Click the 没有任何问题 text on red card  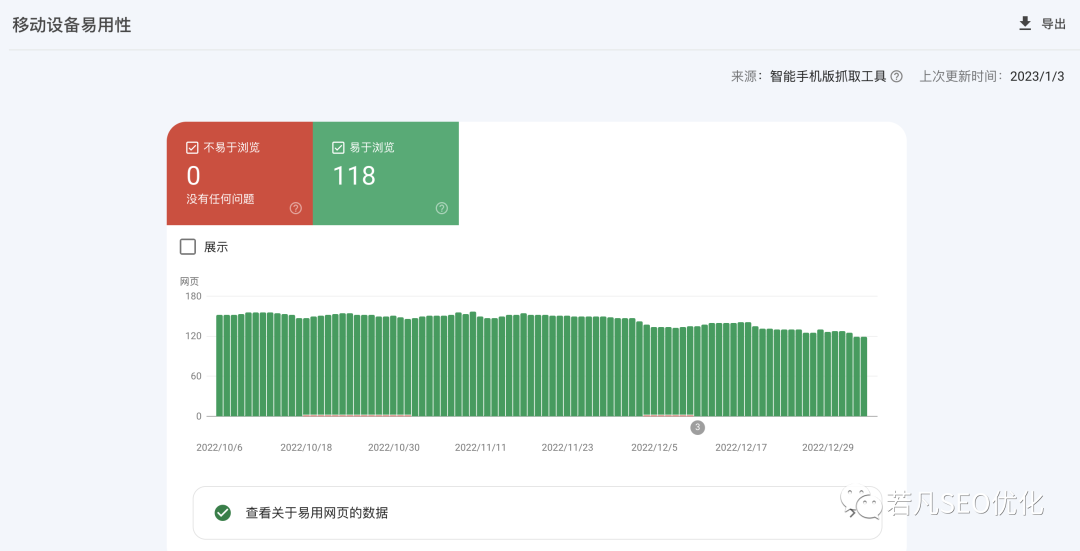tap(220, 199)
